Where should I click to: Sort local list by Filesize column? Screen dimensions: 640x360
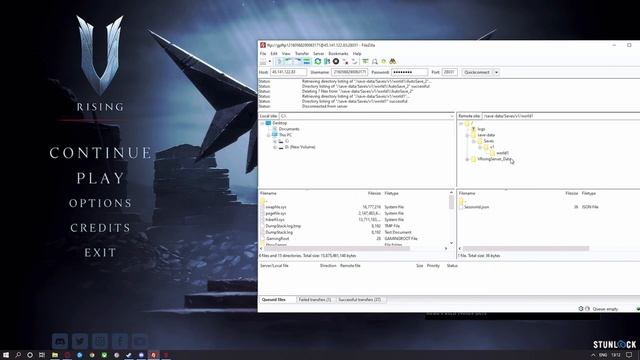click(374, 193)
